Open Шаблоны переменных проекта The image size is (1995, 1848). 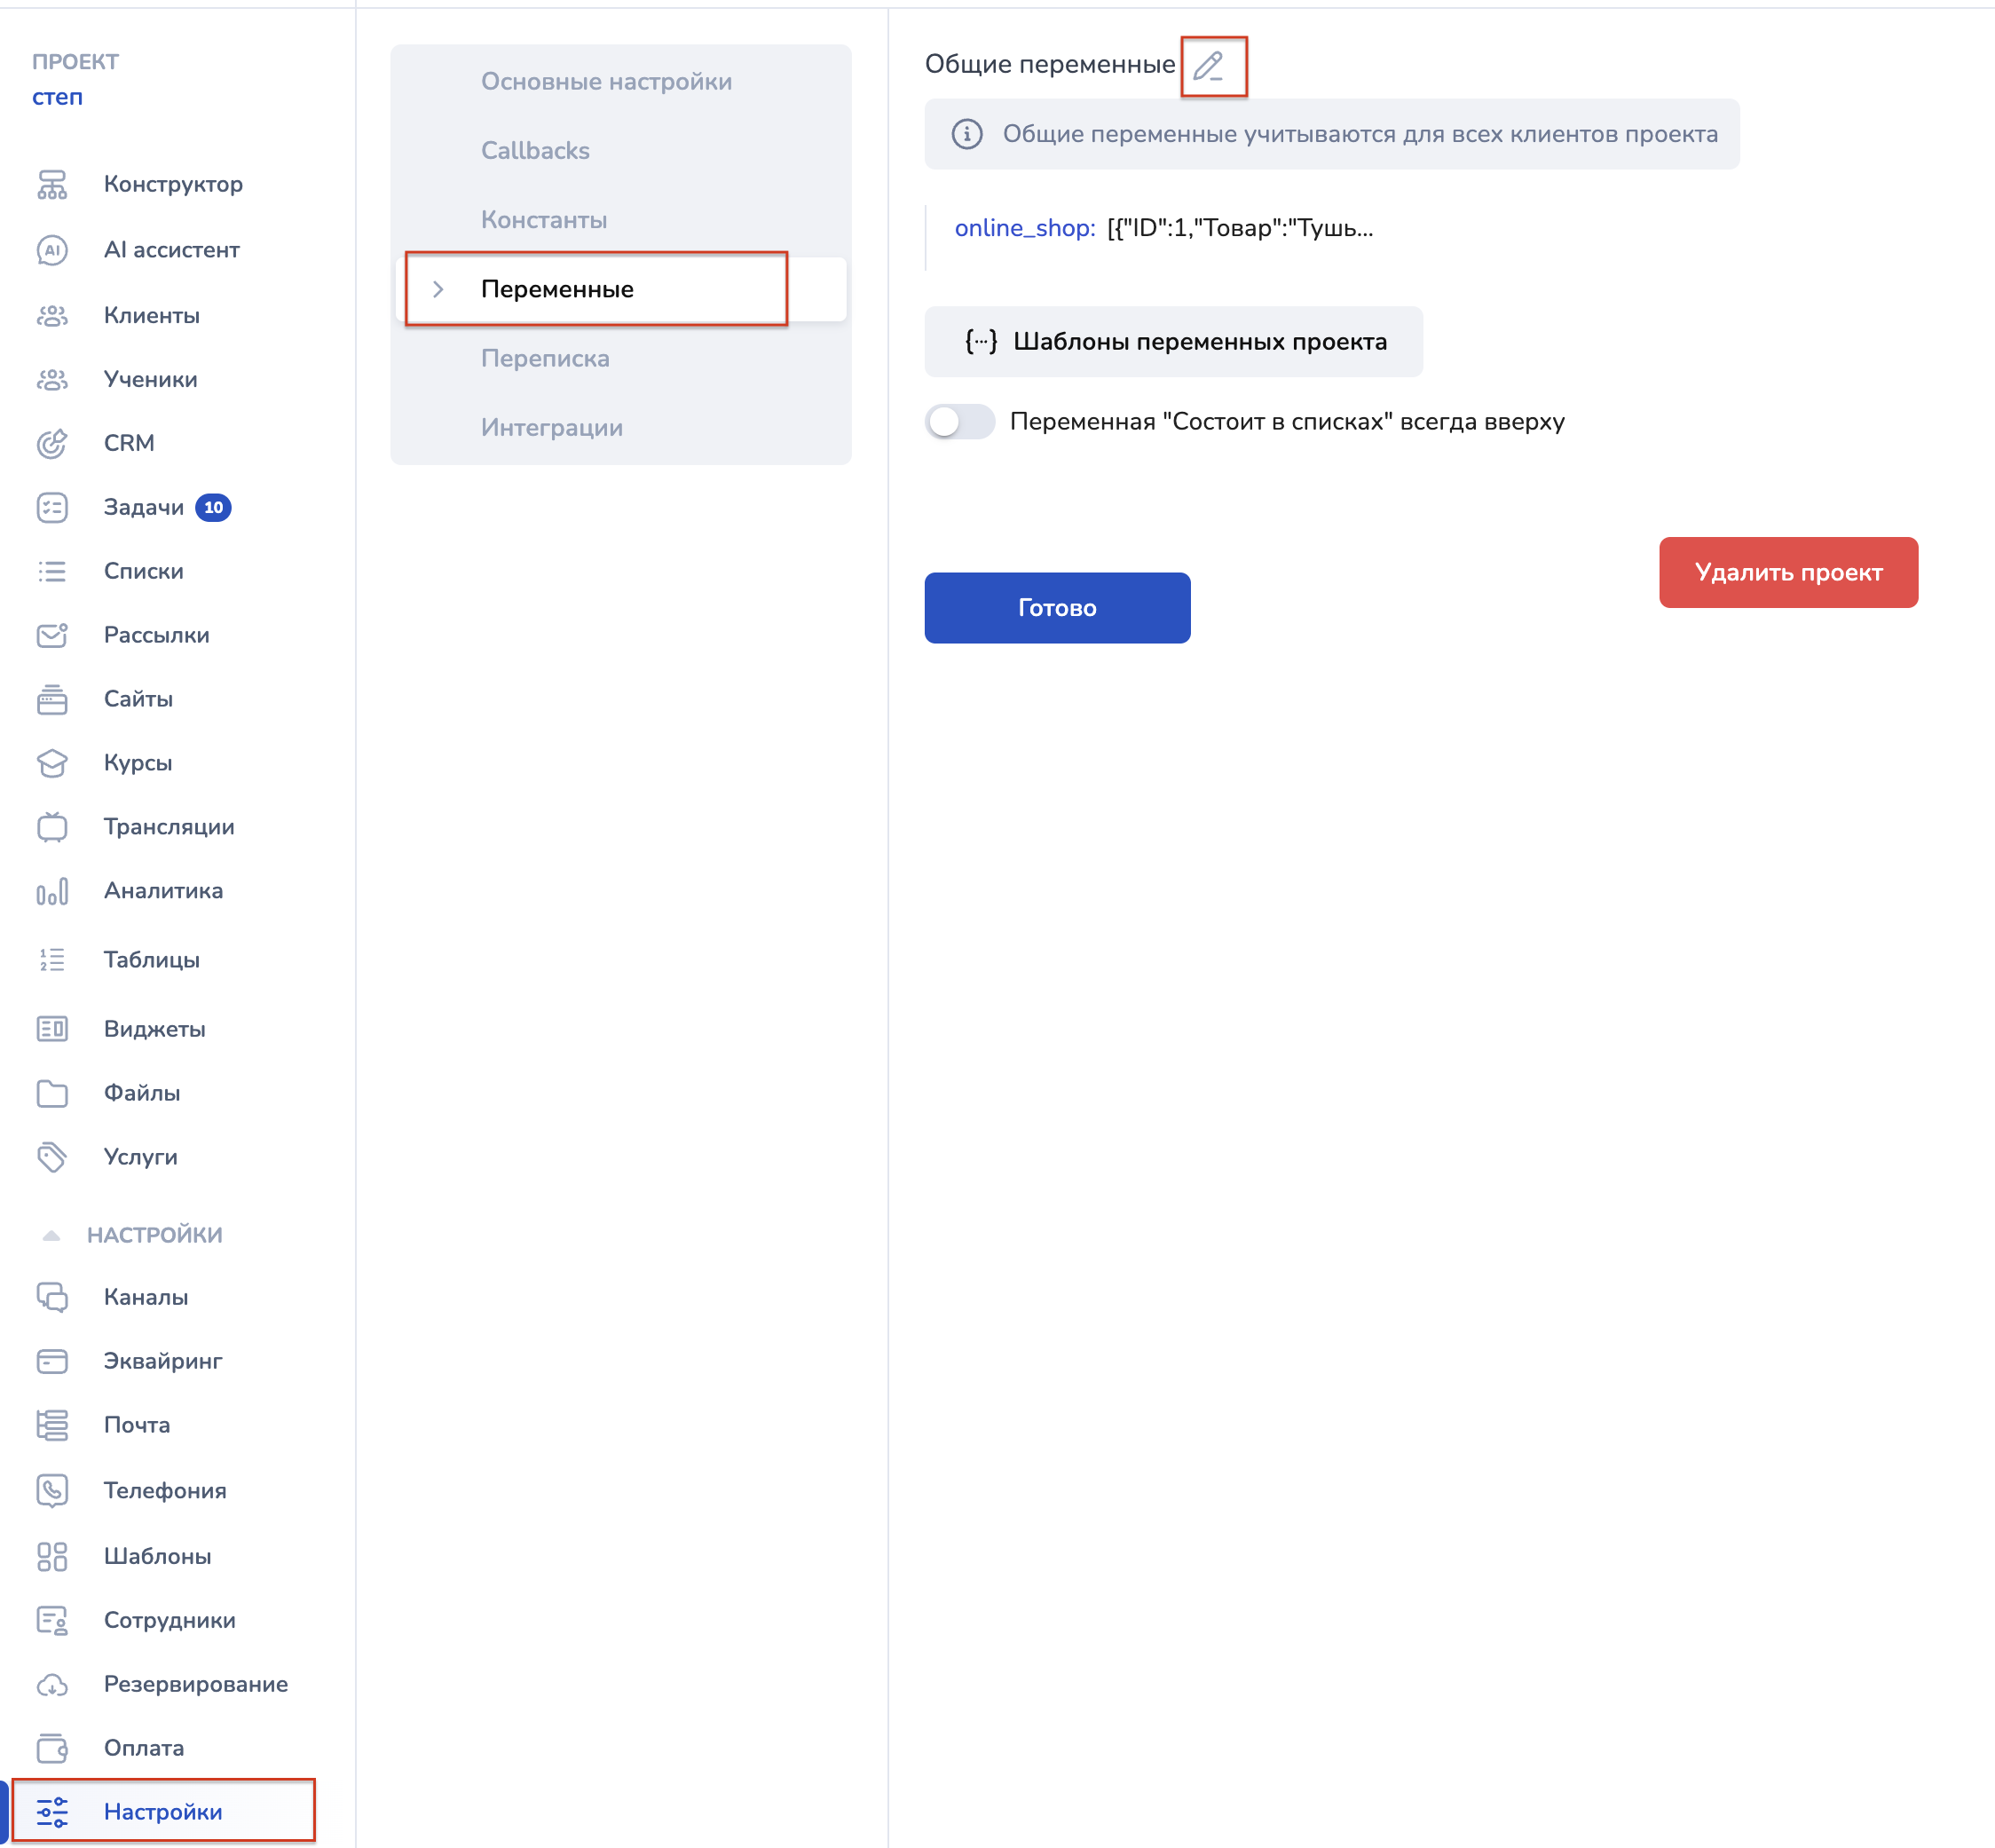coord(1173,342)
